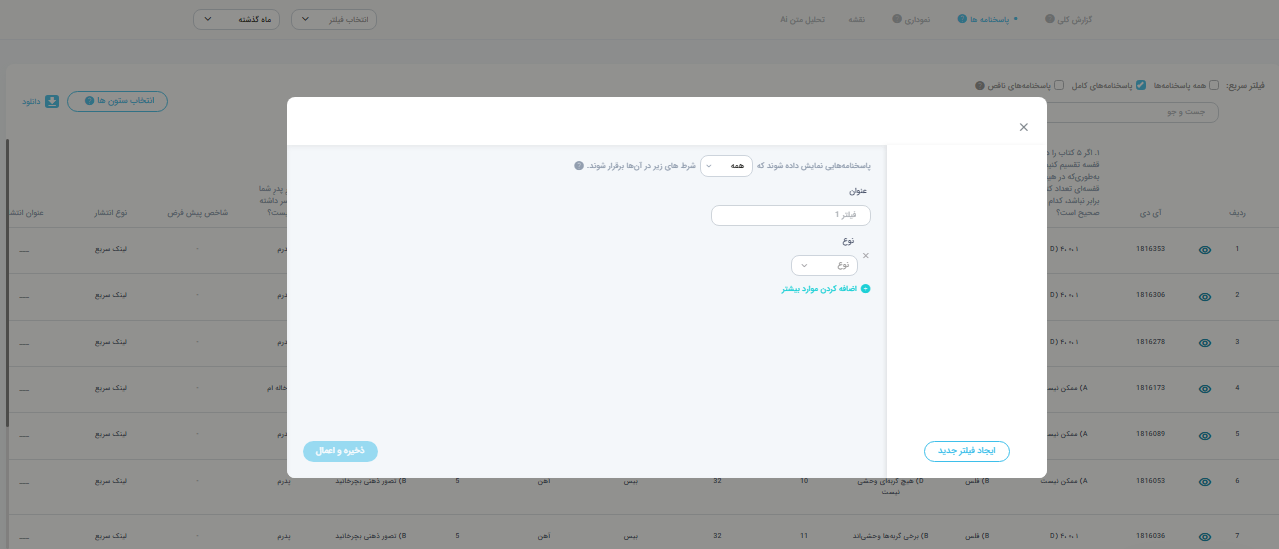
Task: Click ID cell 1816089
Action: tap(1151, 434)
